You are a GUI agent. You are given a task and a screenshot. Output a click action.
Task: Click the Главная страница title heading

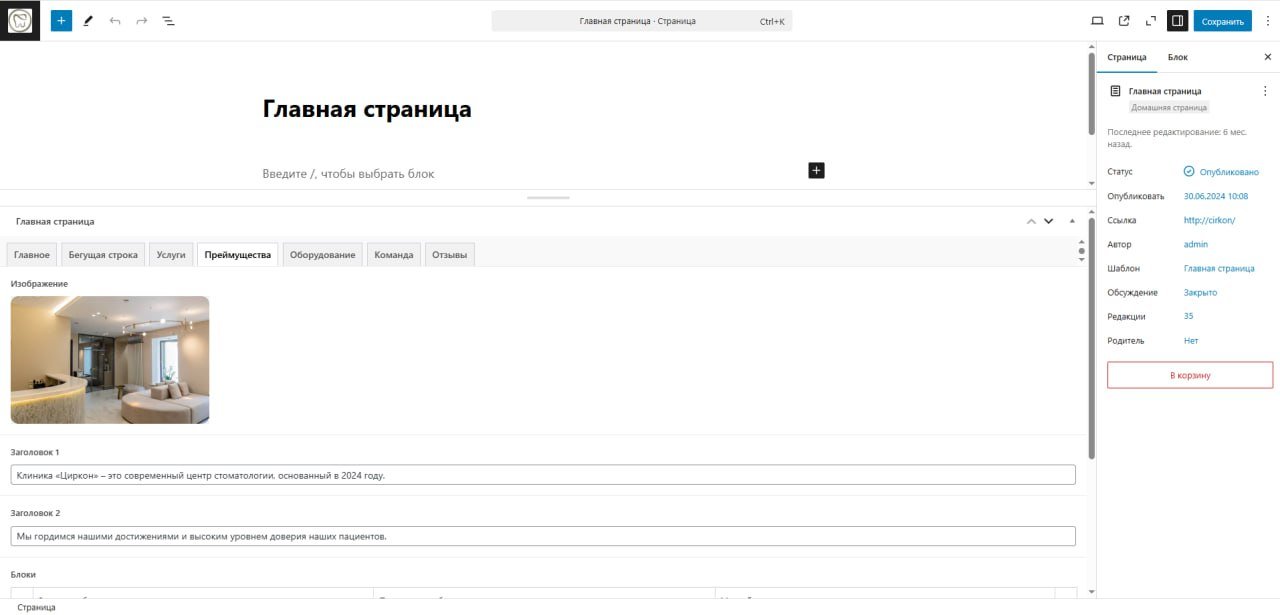click(x=367, y=109)
